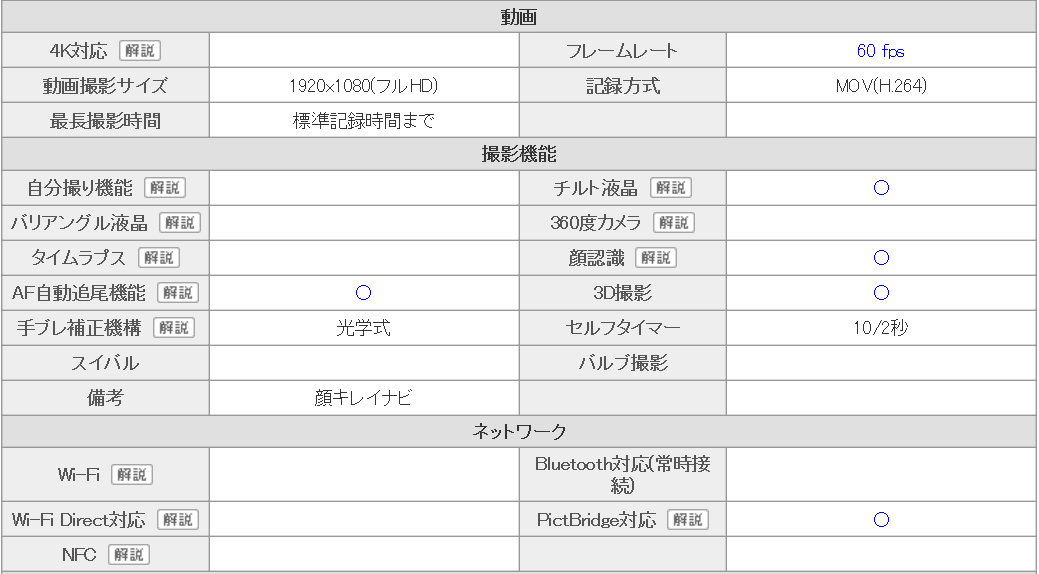This screenshot has width=1039, height=574.
Task: Open the 解説 help next to 4K対応
Action: (x=140, y=51)
